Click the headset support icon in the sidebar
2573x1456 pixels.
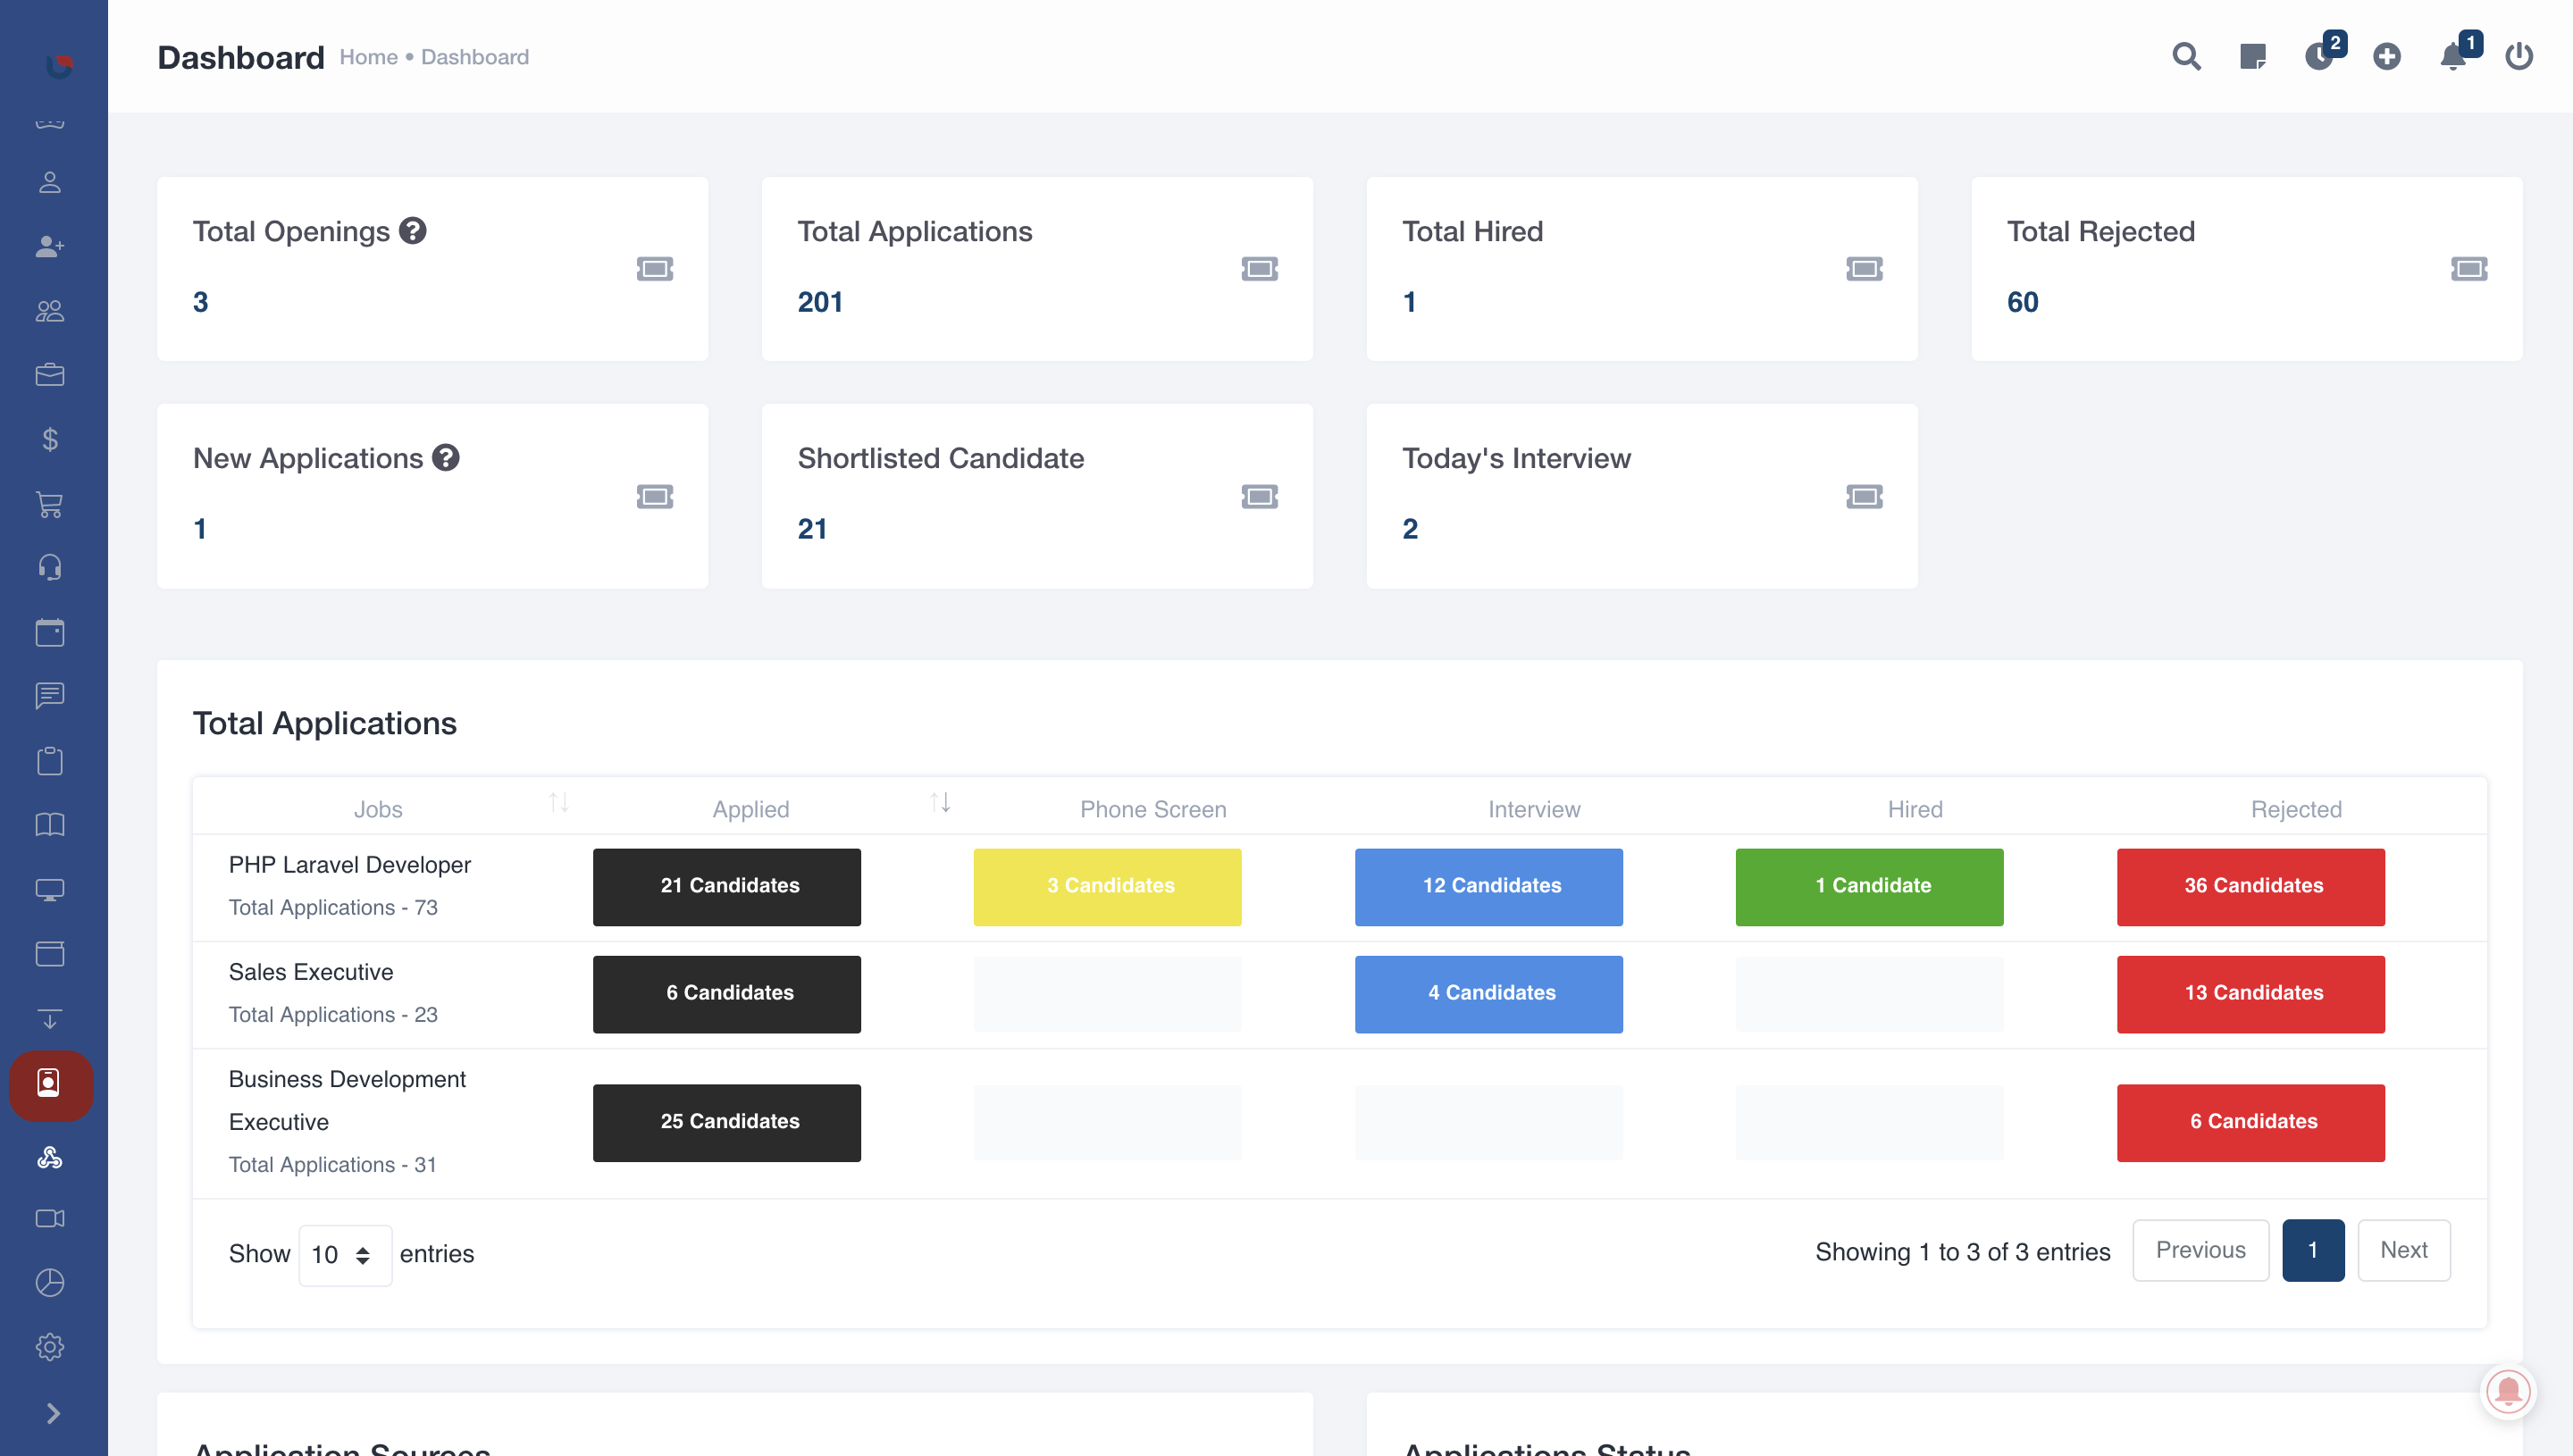click(x=49, y=568)
